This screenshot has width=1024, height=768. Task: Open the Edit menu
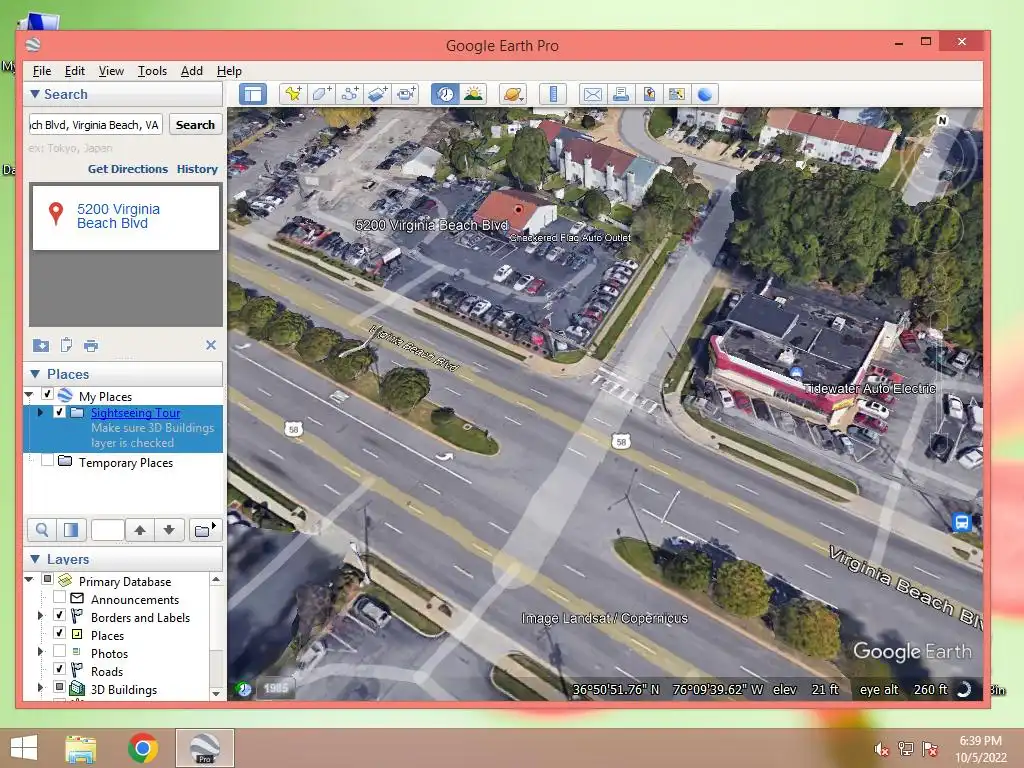point(74,71)
